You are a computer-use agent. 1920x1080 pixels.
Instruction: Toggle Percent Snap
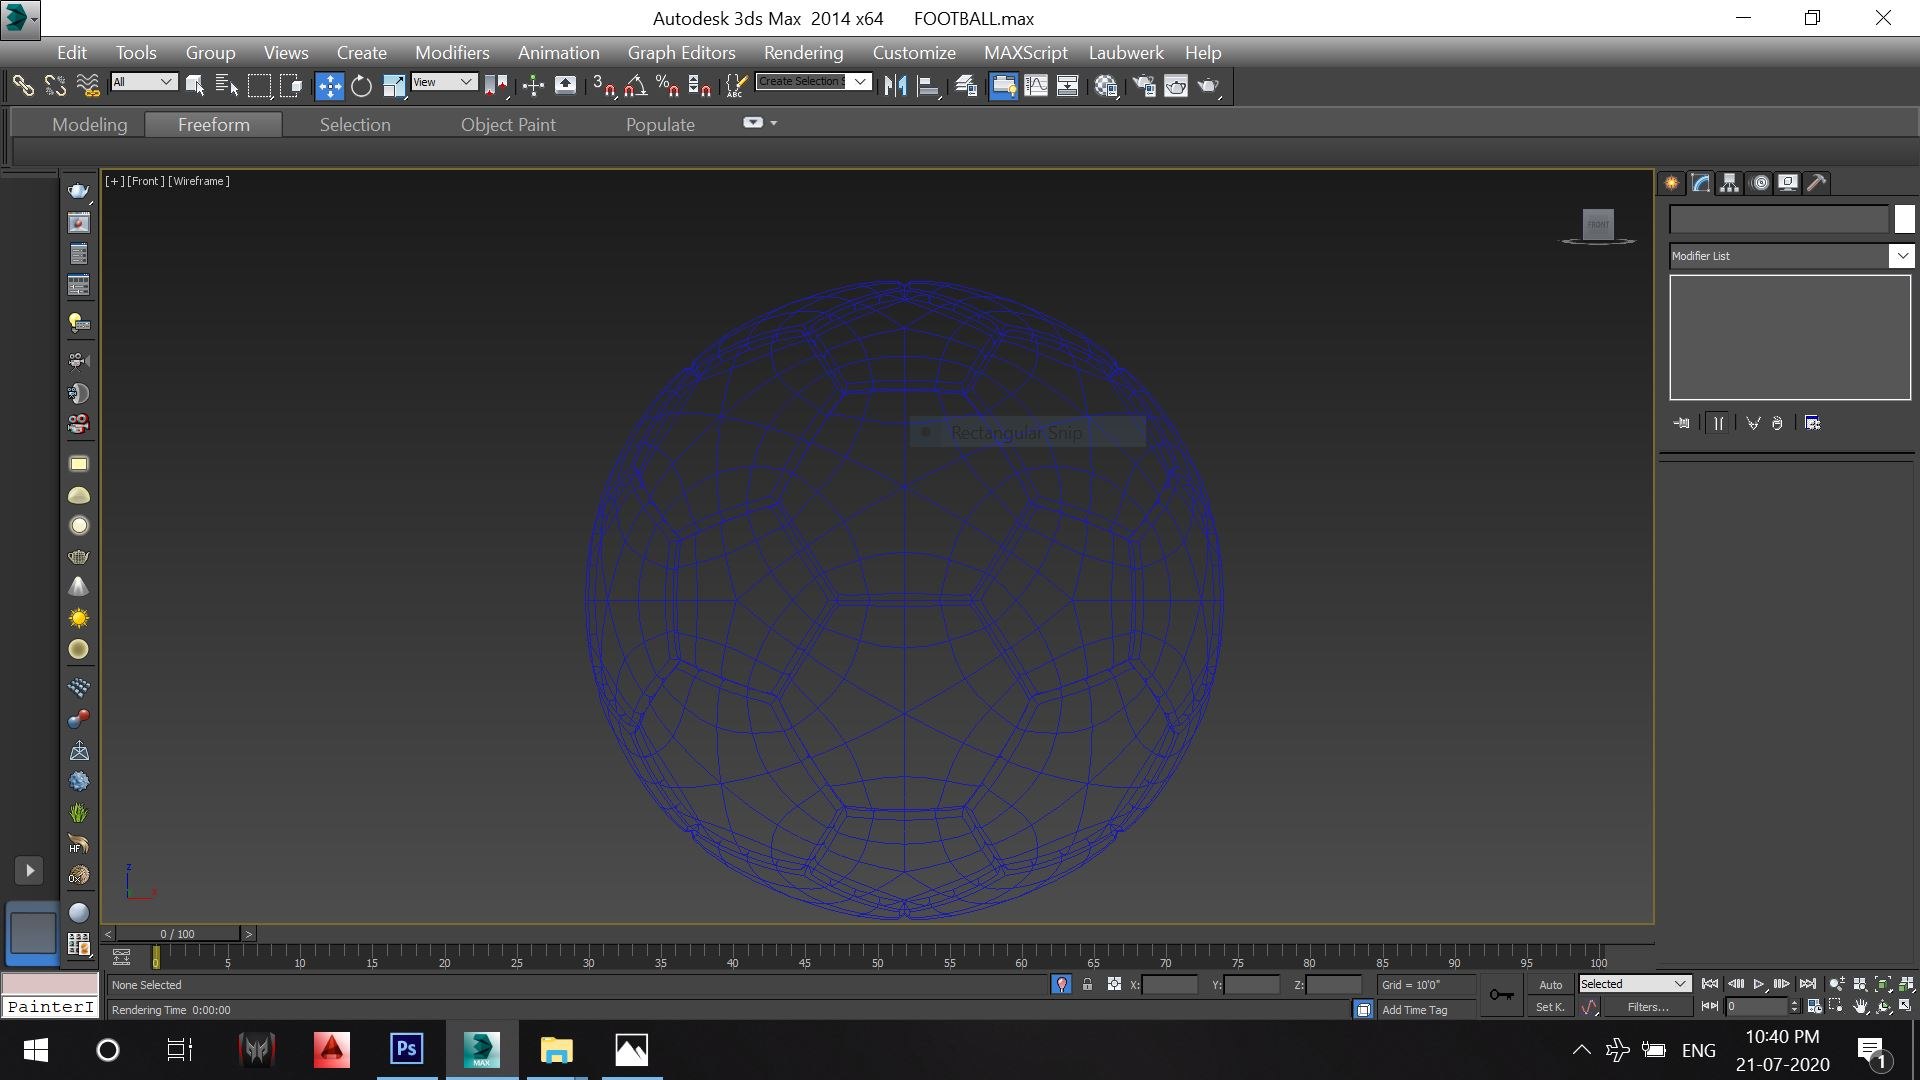[667, 86]
